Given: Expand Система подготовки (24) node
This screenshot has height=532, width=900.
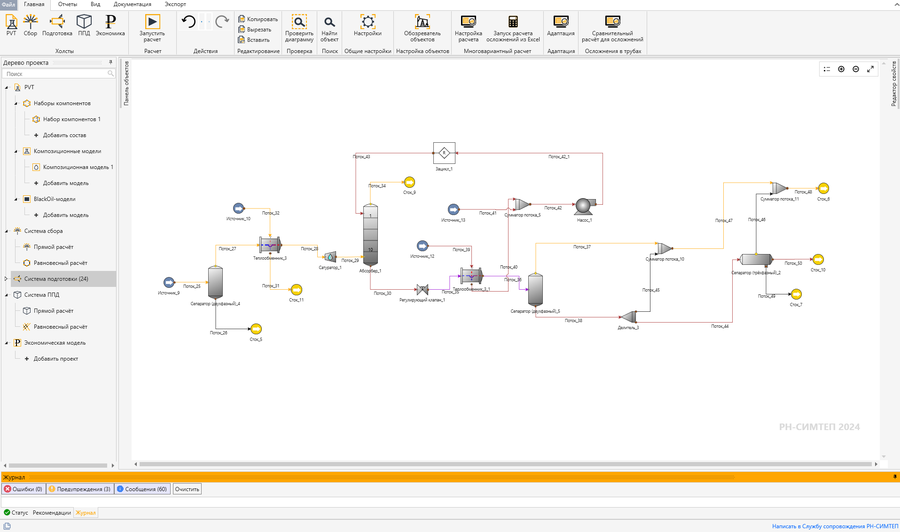Looking at the screenshot, I should point(6,279).
